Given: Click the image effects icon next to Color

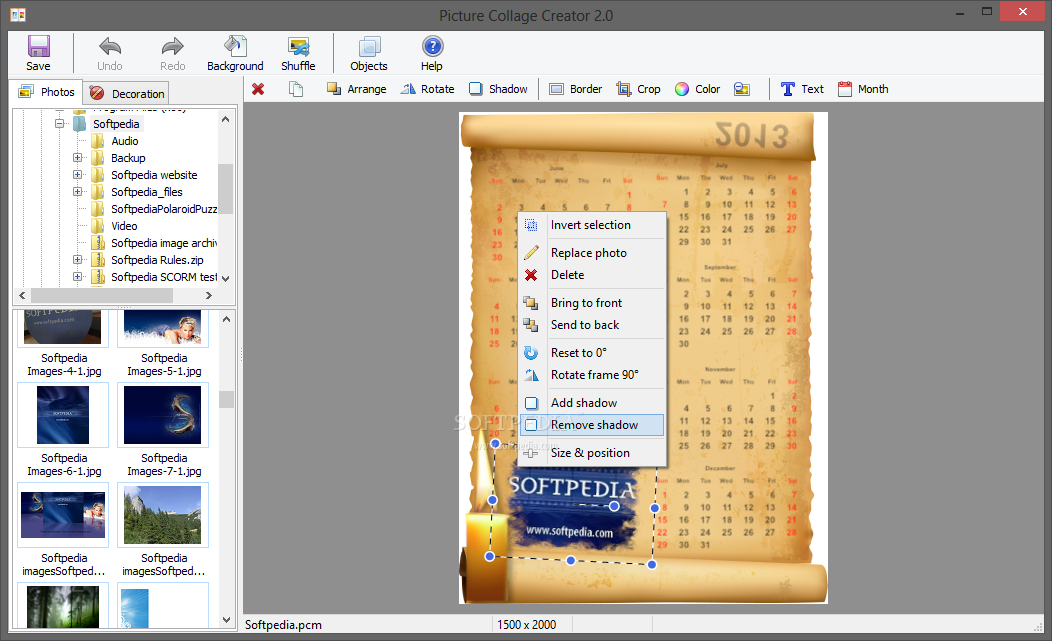Looking at the screenshot, I should point(741,89).
